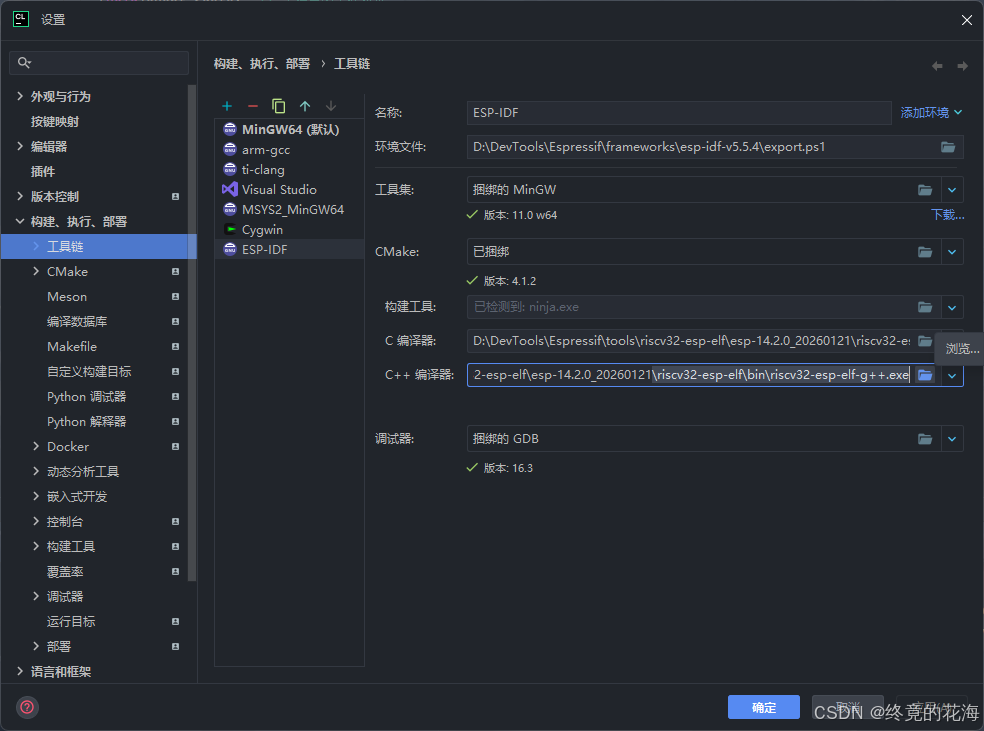Navigate back with left arrow icon
The image size is (984, 731).
(937, 66)
